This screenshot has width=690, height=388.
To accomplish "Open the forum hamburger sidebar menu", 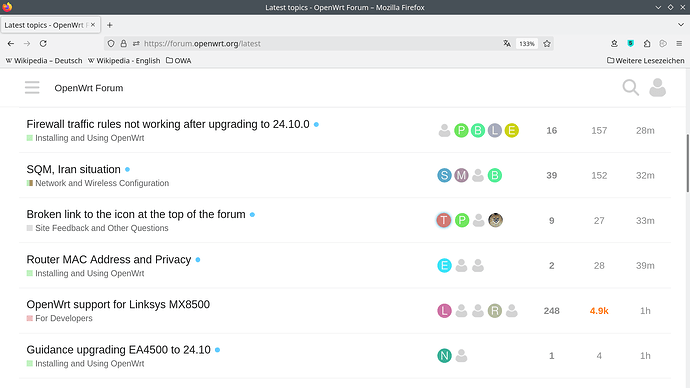I will click(x=32, y=88).
